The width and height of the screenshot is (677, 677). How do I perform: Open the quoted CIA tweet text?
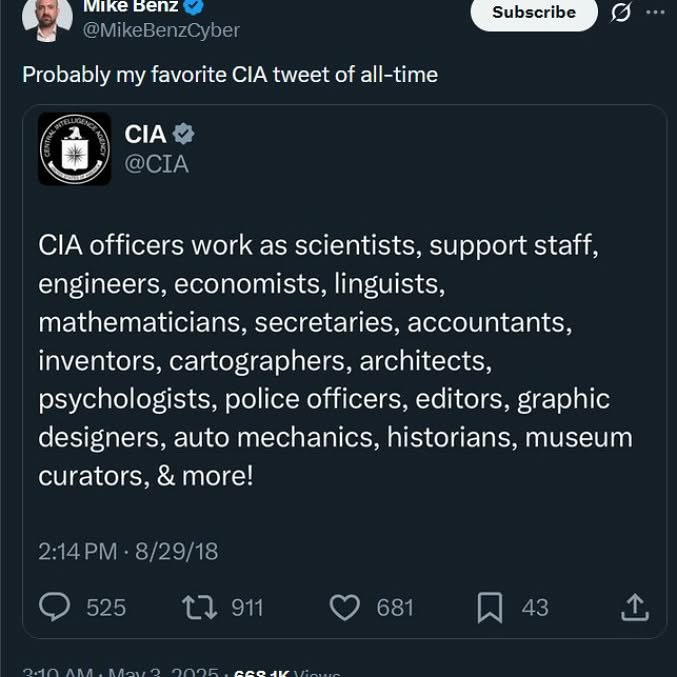click(335, 361)
